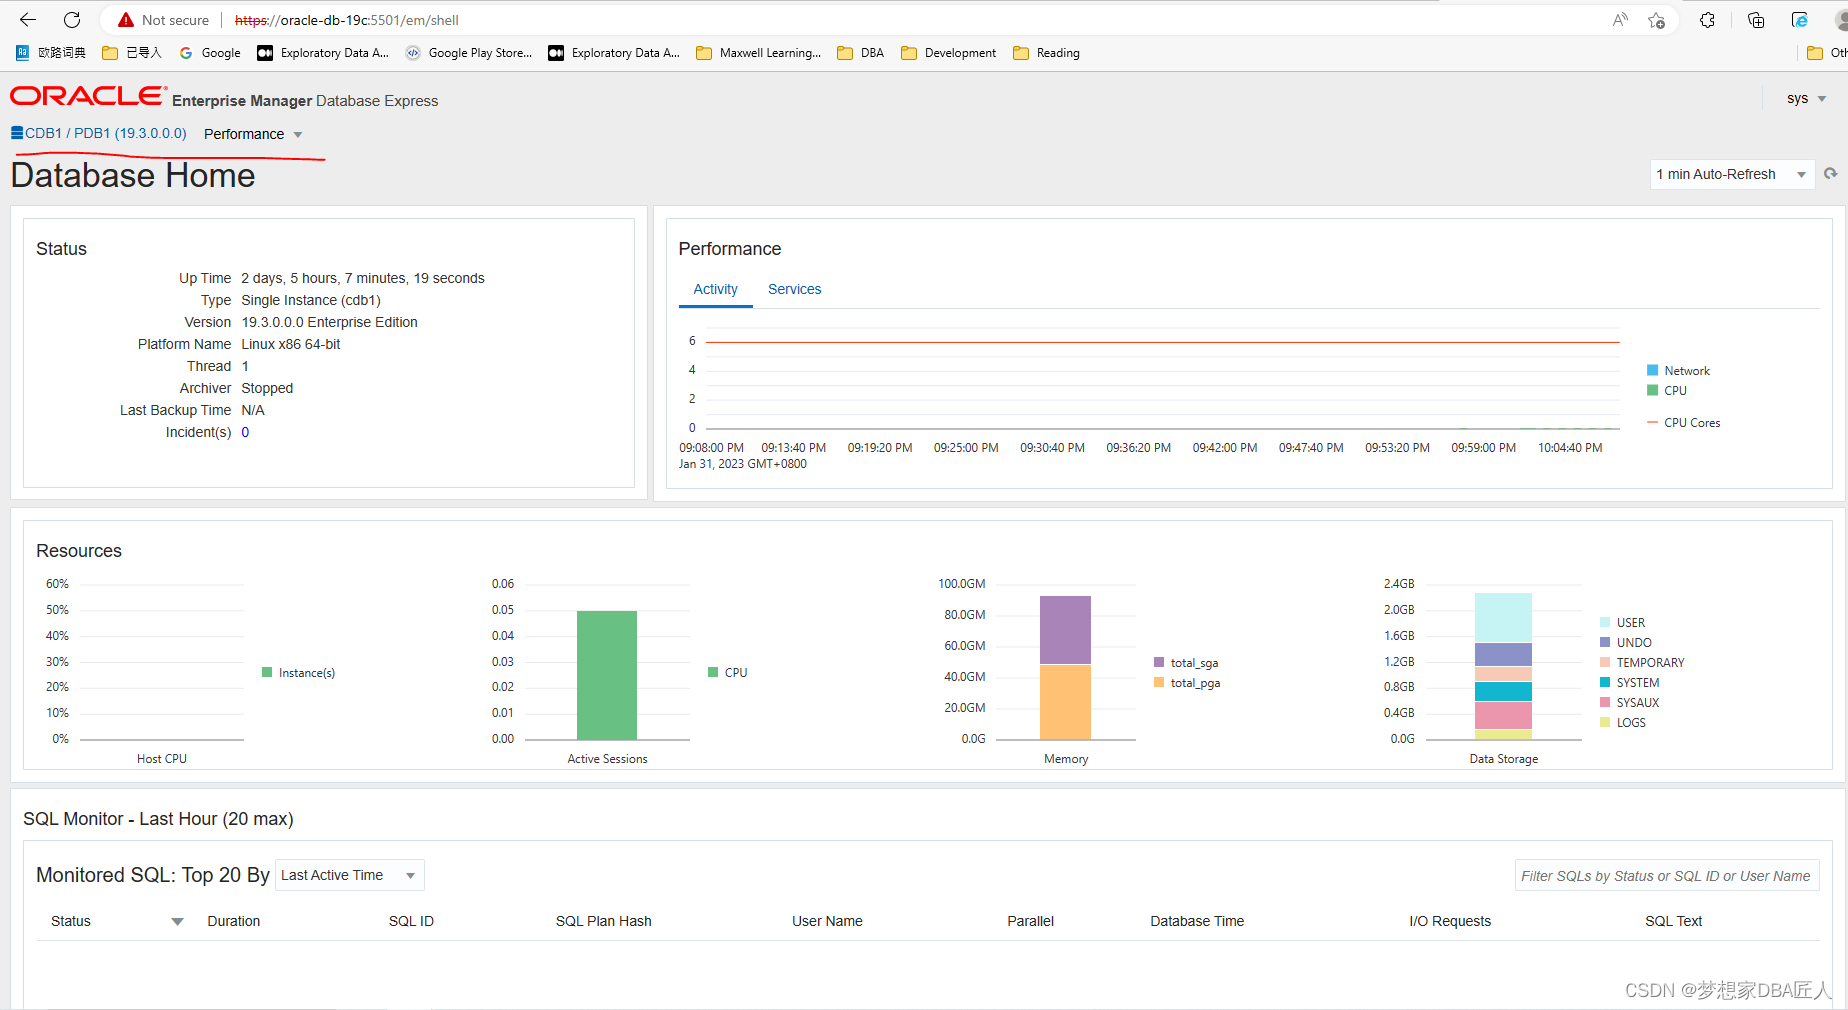Add page to favorites star icon
Viewport: 1848px width, 1010px height.
(1657, 20)
